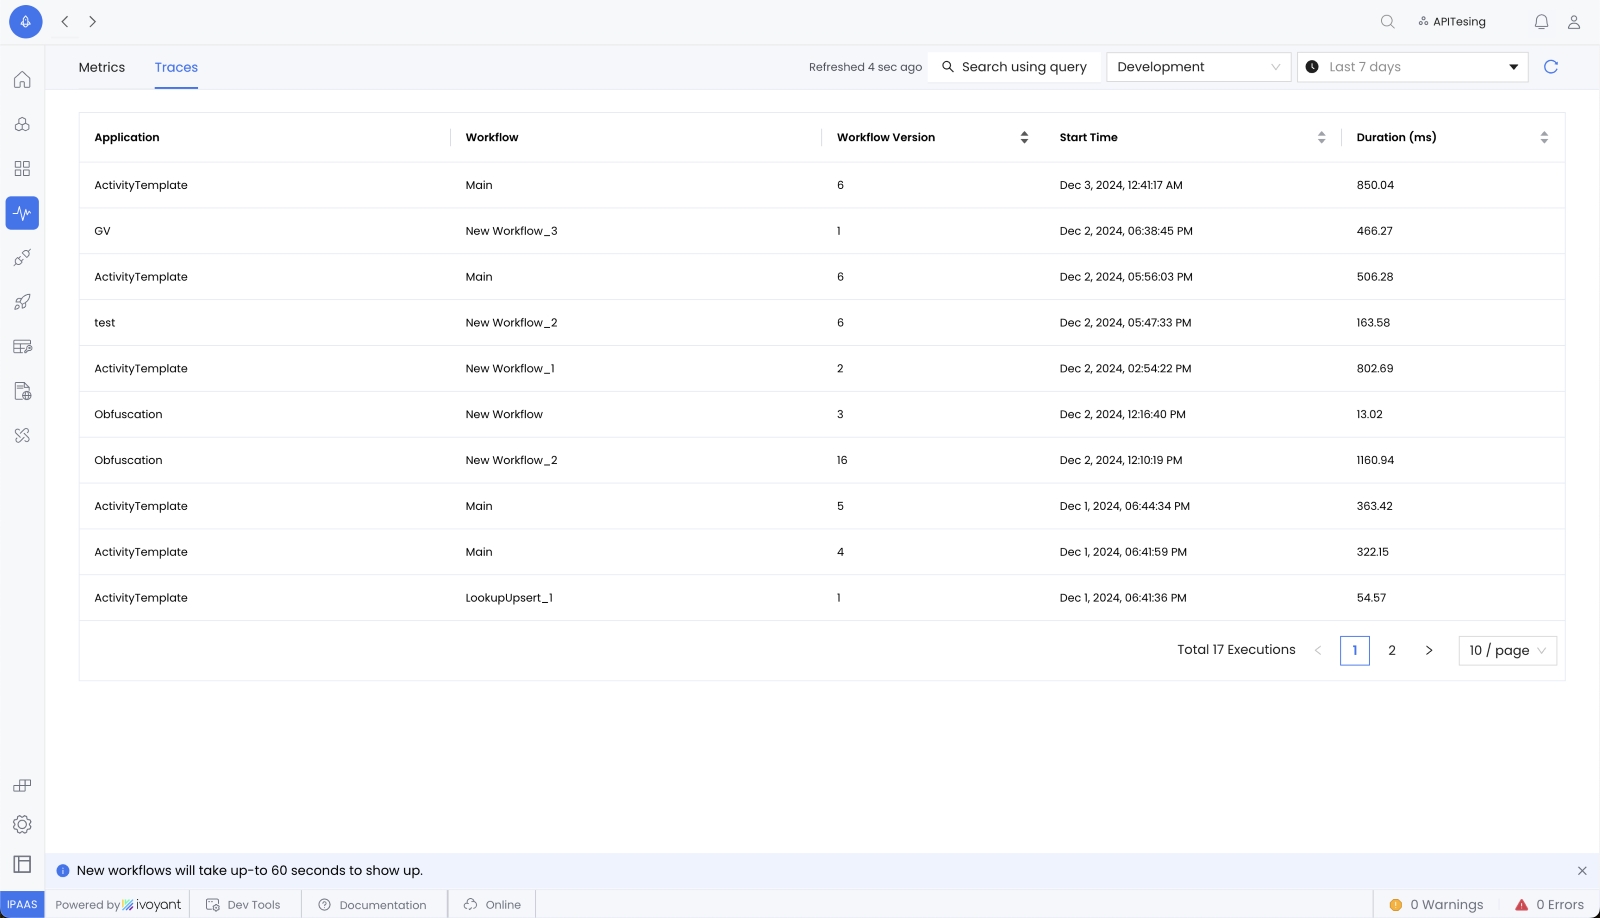Click the refresh icon next to the time range
1600x918 pixels.
(1551, 67)
